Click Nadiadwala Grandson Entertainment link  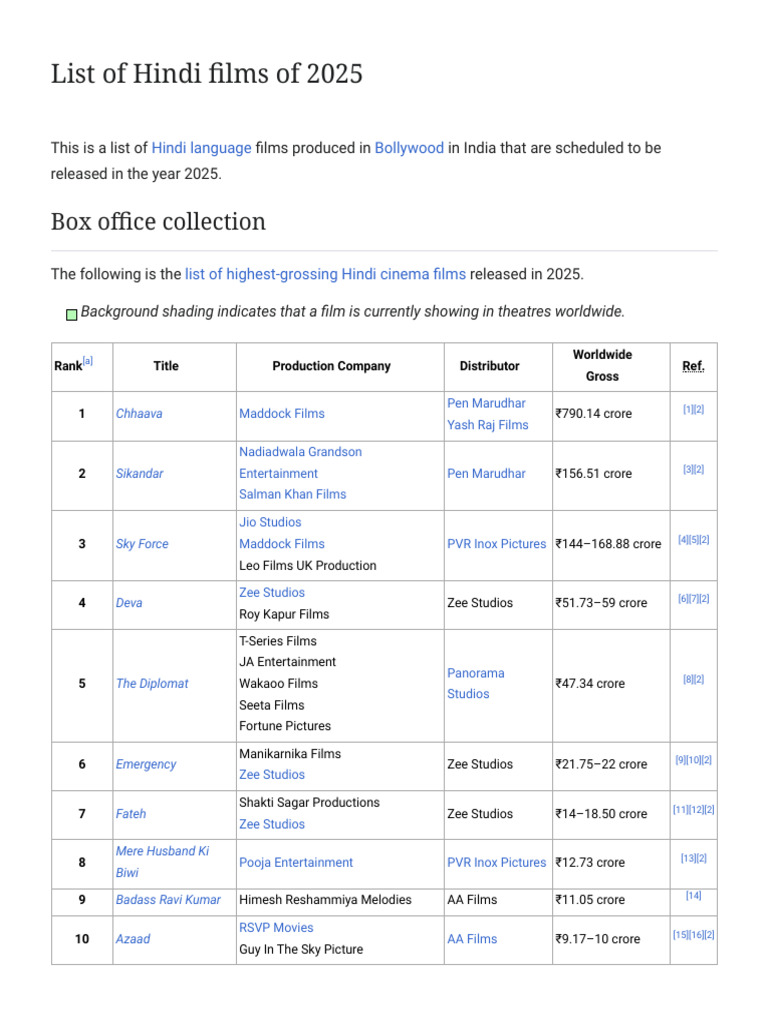tap(300, 462)
